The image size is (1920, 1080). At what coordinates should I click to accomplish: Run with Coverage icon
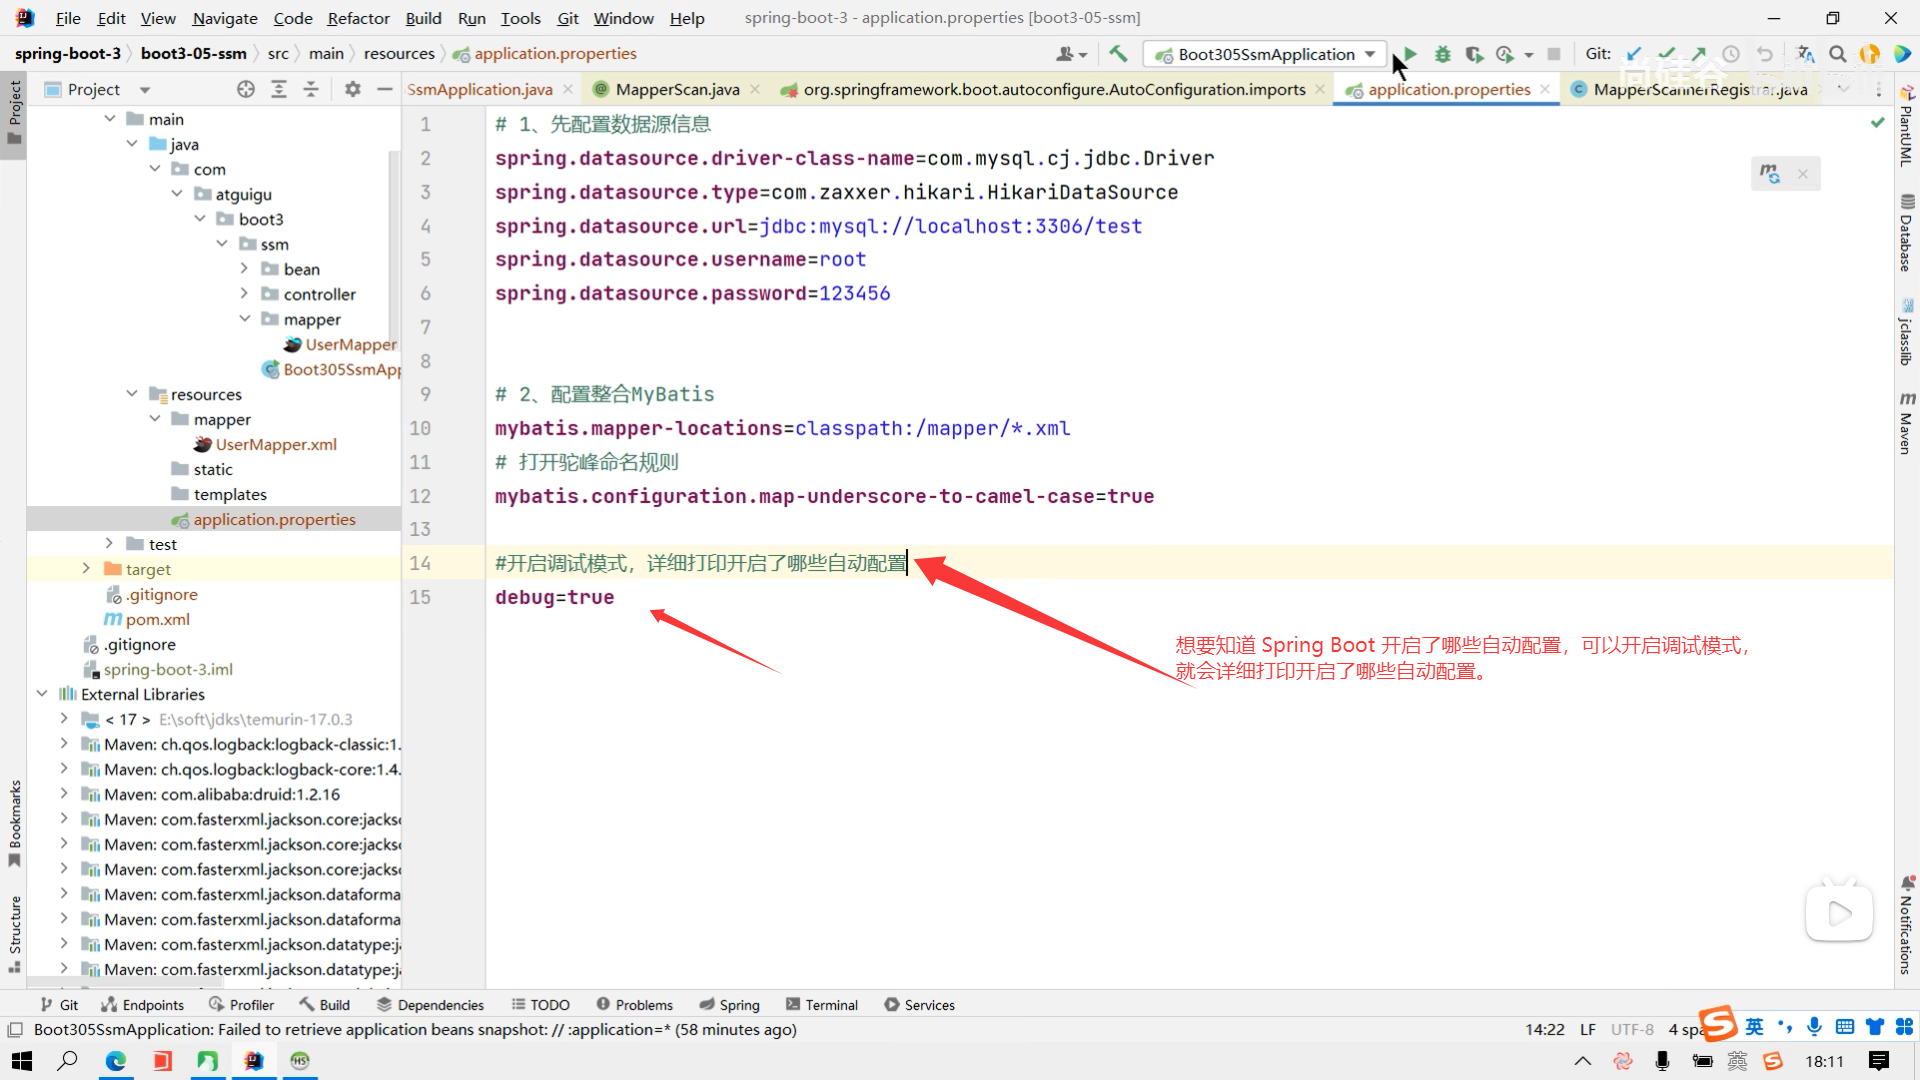point(1474,54)
